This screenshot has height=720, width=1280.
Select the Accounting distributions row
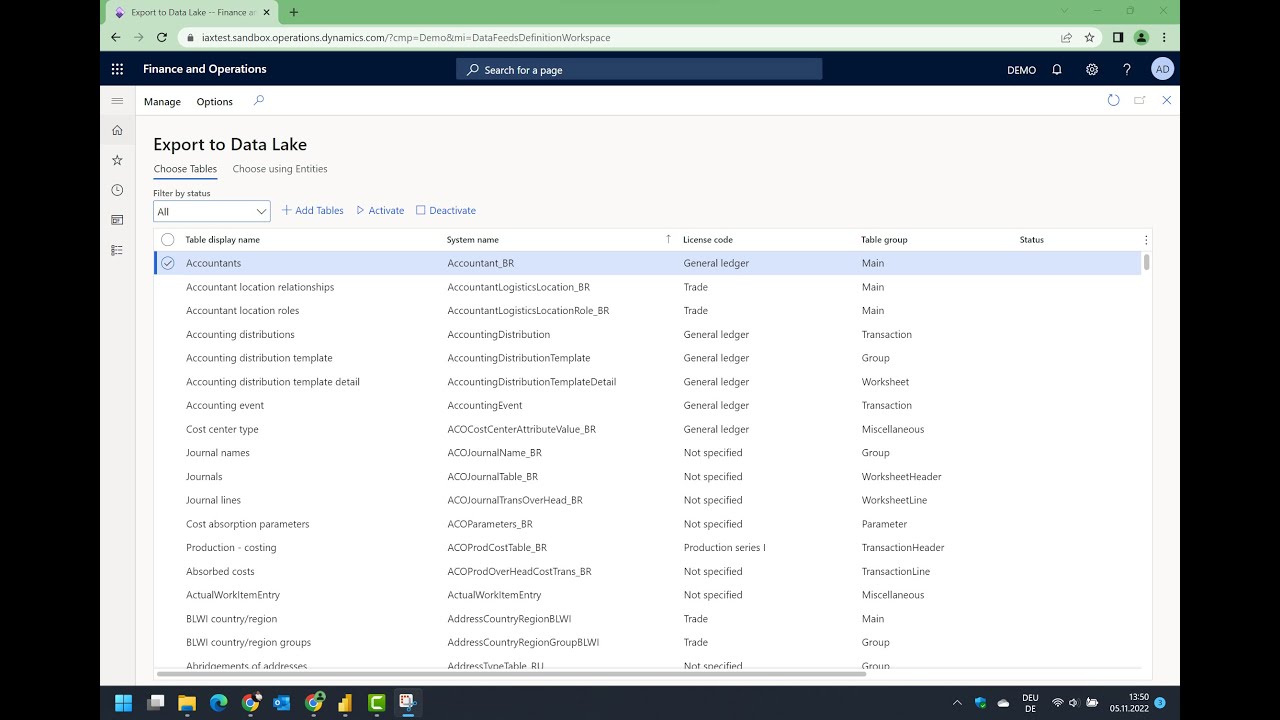tap(647, 334)
